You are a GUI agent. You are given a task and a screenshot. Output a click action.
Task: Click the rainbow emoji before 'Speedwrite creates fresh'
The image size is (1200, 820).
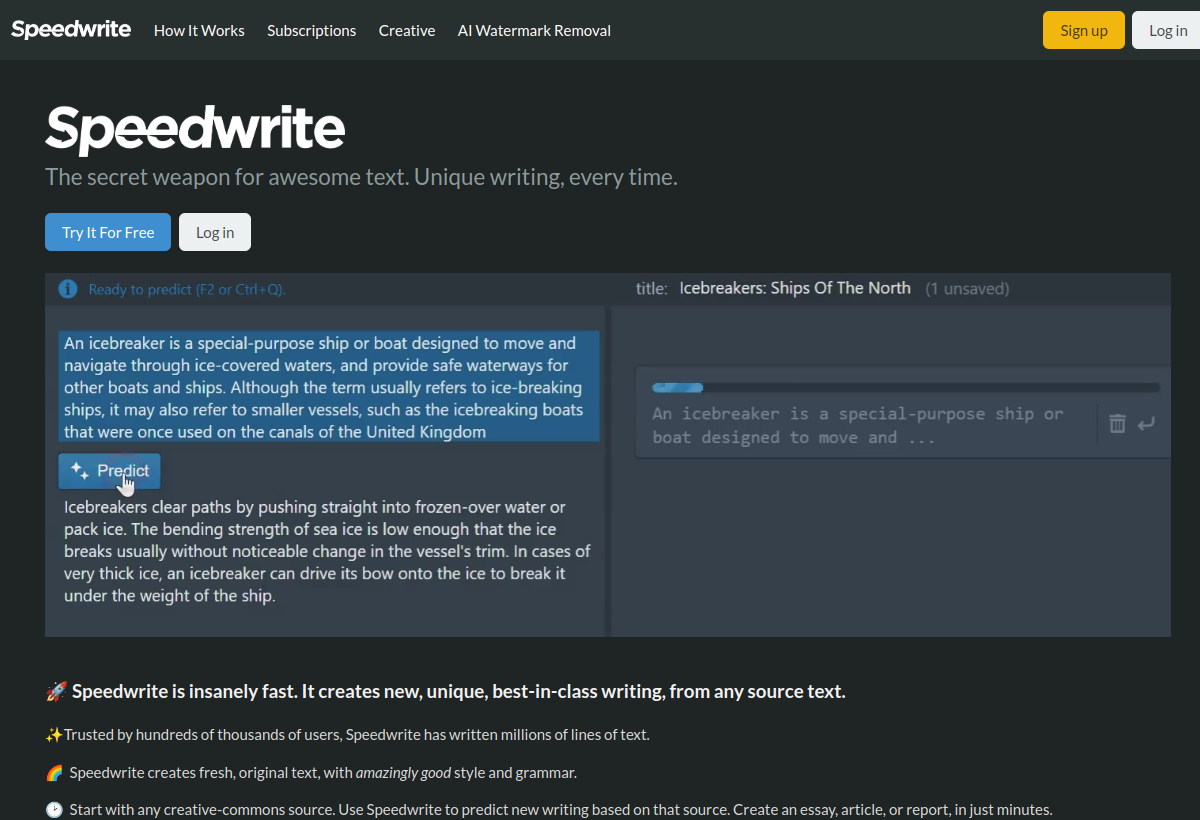(x=54, y=773)
